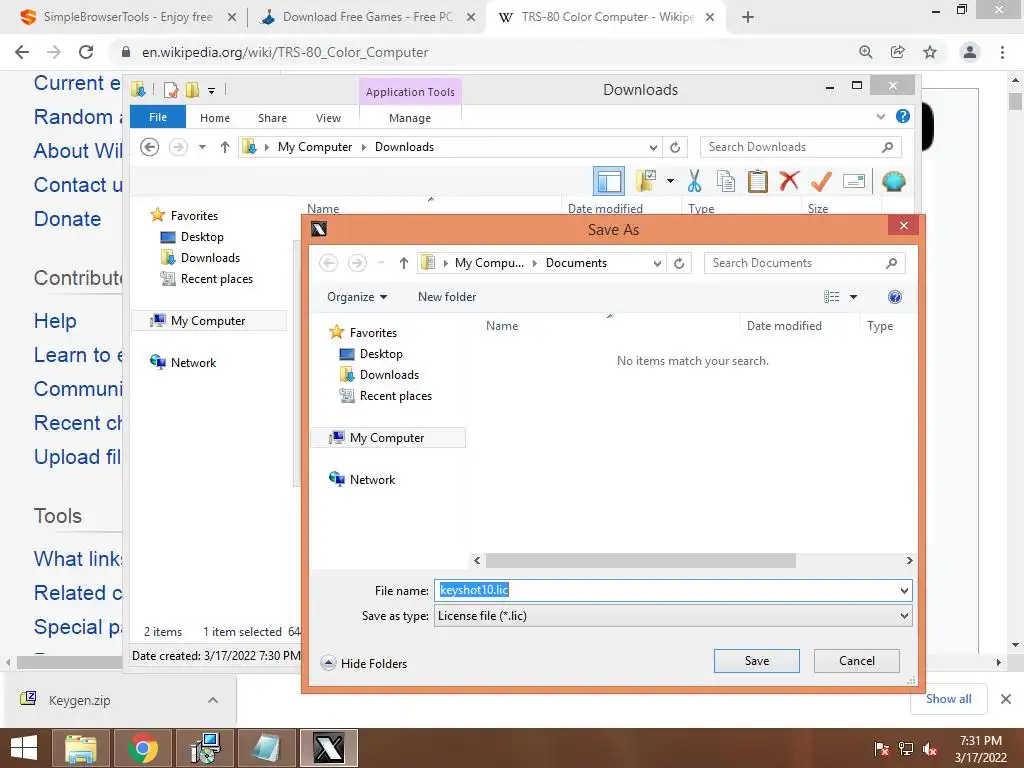The width and height of the screenshot is (1024, 768).
Task: Click the Save button
Action: tap(757, 661)
